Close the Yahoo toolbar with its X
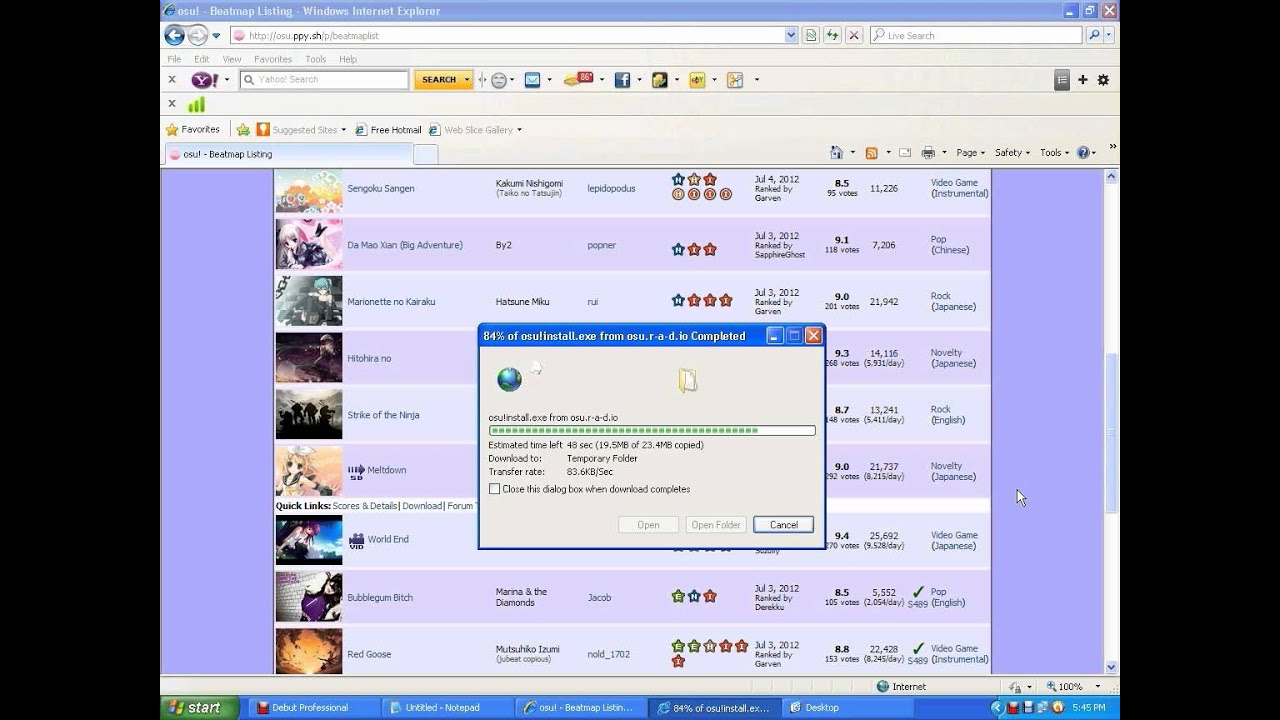Image resolution: width=1280 pixels, height=720 pixels. (x=172, y=80)
